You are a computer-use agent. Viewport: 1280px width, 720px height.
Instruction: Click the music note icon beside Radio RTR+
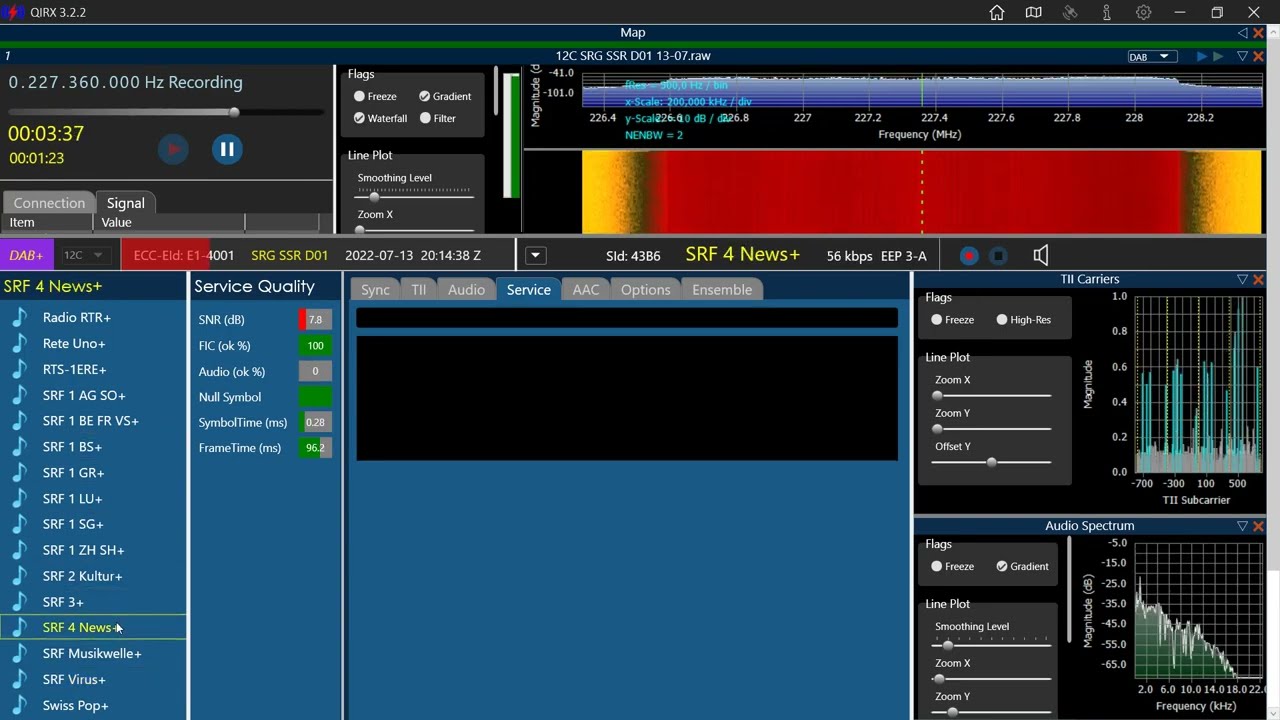coord(19,317)
